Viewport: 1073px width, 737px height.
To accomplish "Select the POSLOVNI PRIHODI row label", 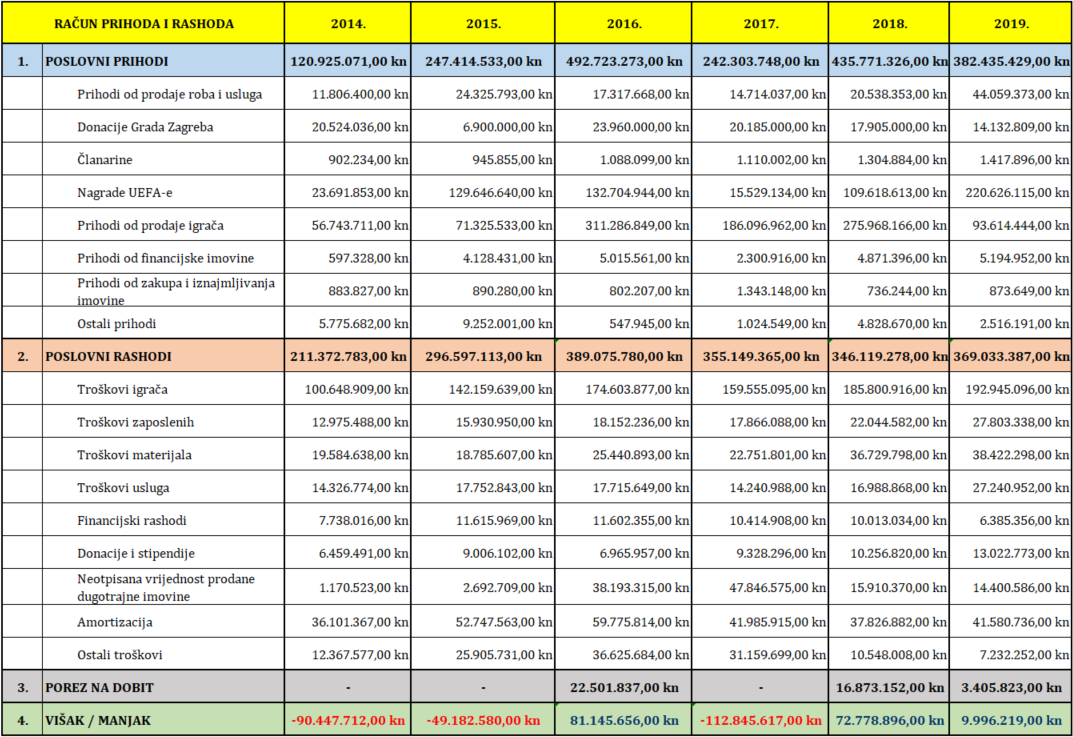I will (x=107, y=62).
